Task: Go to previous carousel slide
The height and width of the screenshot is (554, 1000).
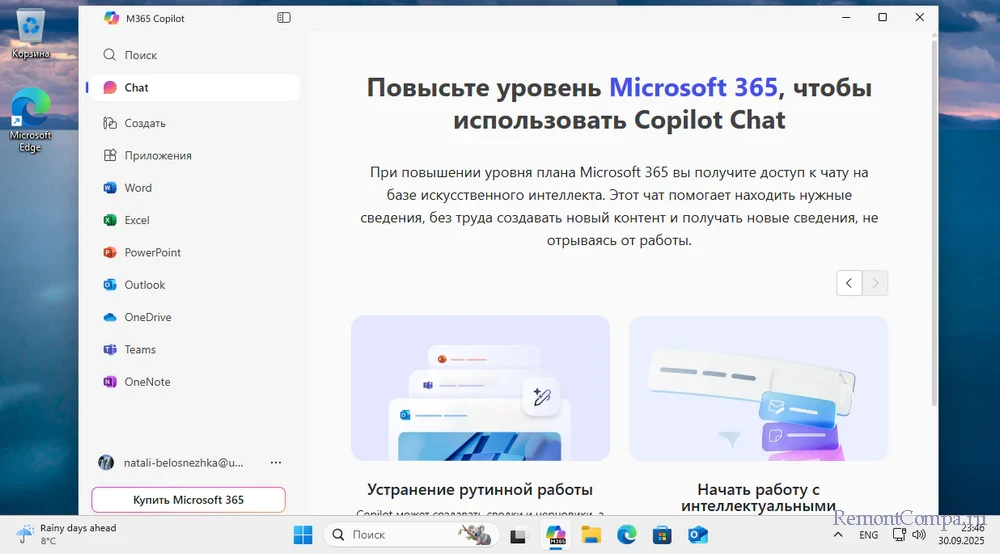Action: [849, 283]
